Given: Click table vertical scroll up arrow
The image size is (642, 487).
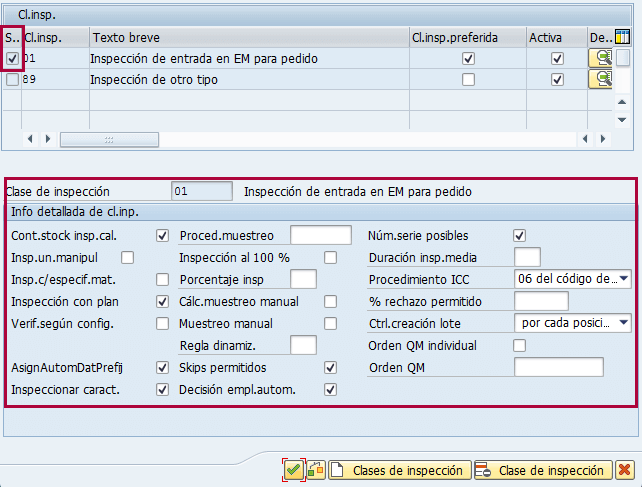Looking at the screenshot, I should [622, 102].
